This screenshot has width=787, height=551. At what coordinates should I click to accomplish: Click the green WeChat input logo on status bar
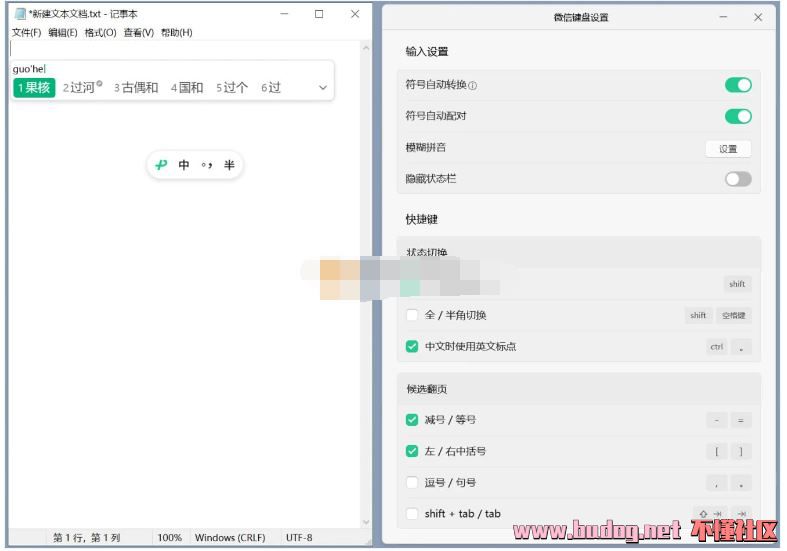coord(162,165)
